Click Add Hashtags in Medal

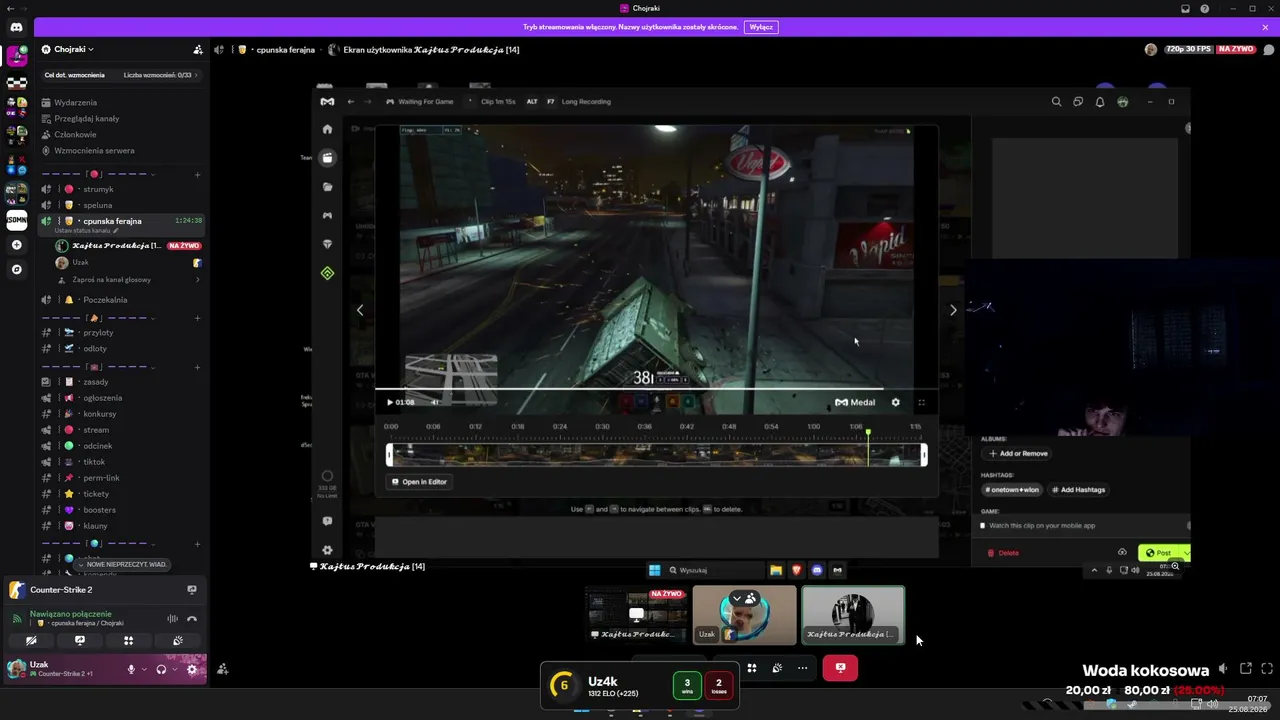1077,489
